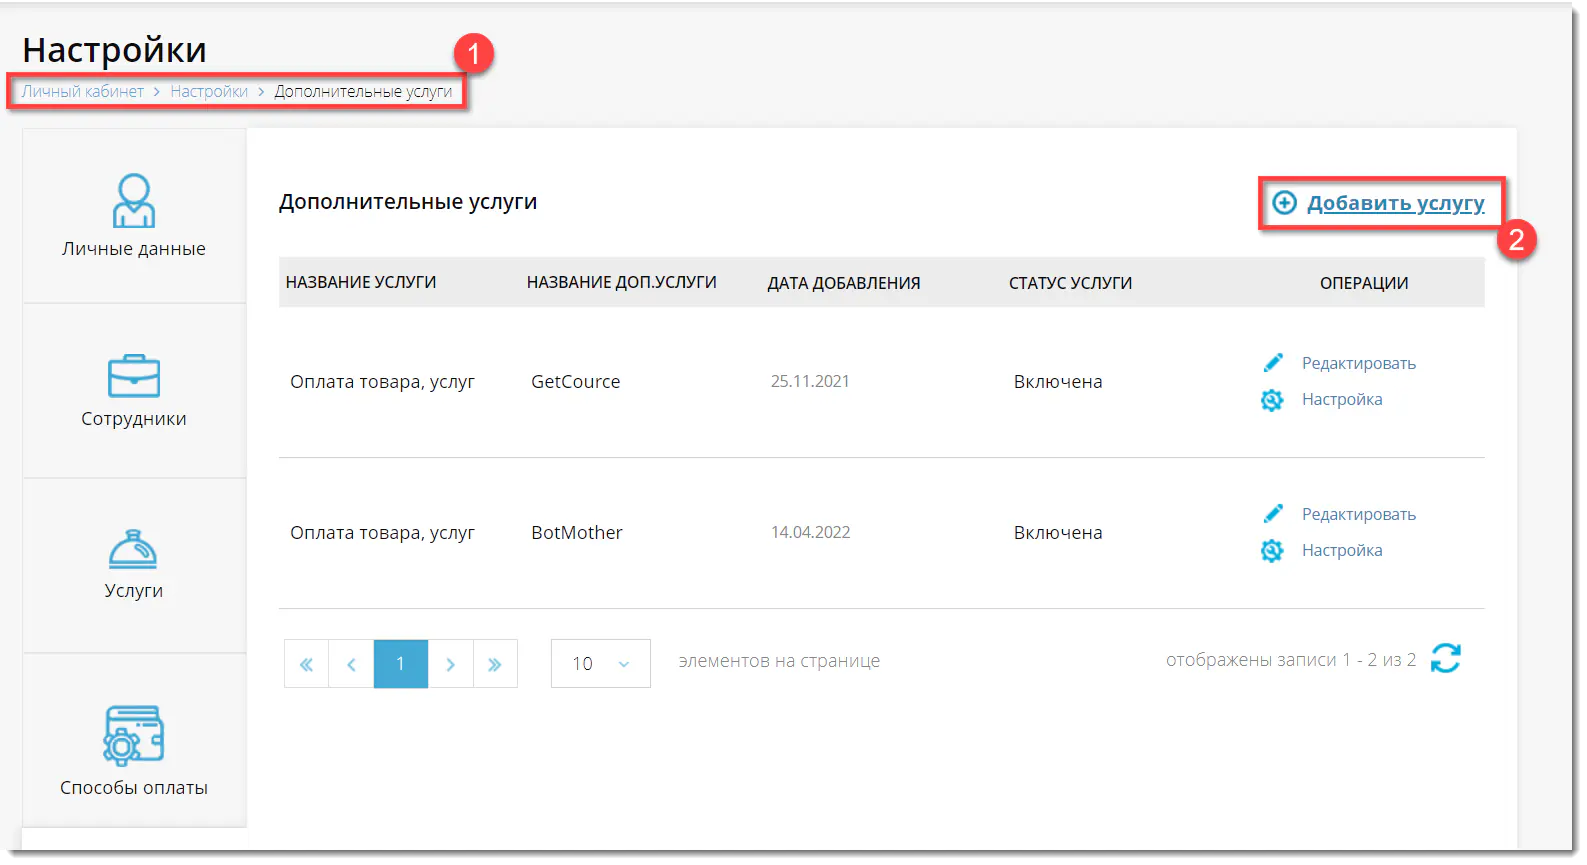This screenshot has height=865, width=1587.
Task: Click отображены записи 1 - 2 из 2
Action: [1291, 660]
